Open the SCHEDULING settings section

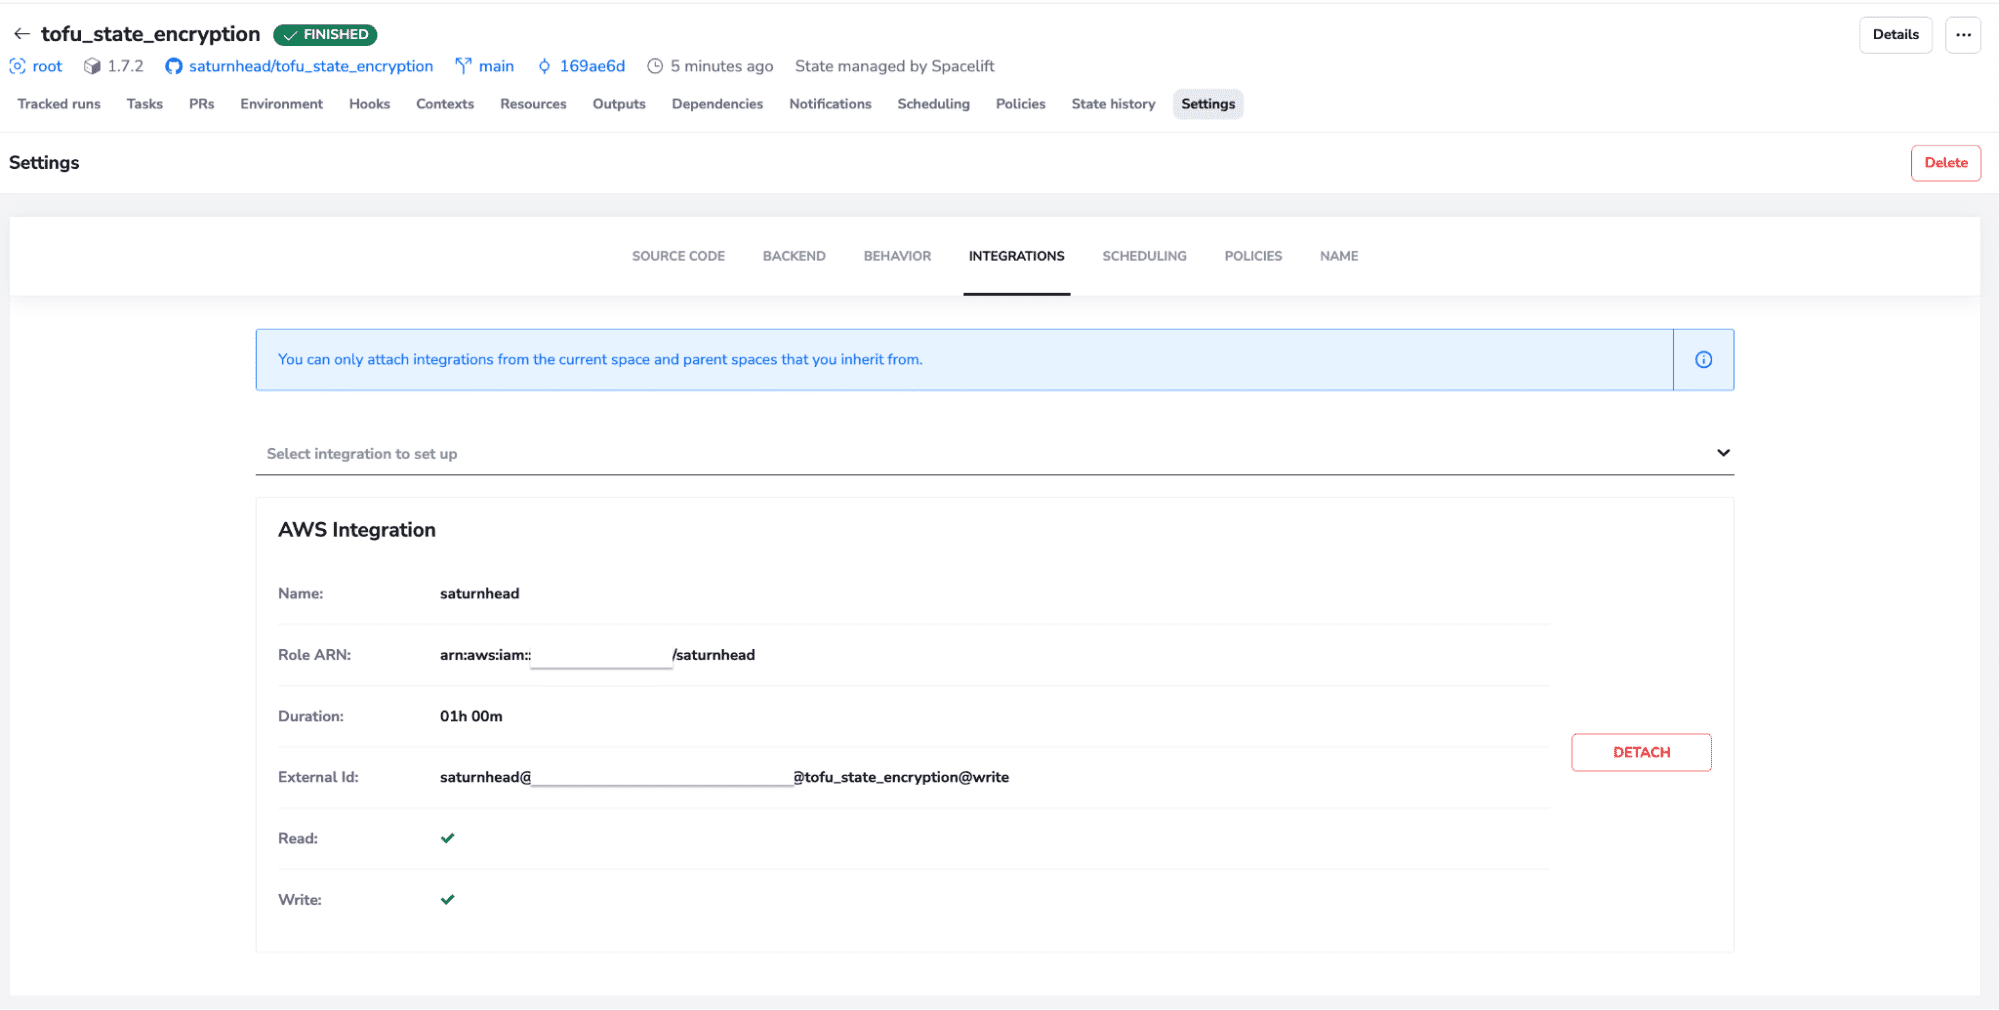(x=1144, y=256)
